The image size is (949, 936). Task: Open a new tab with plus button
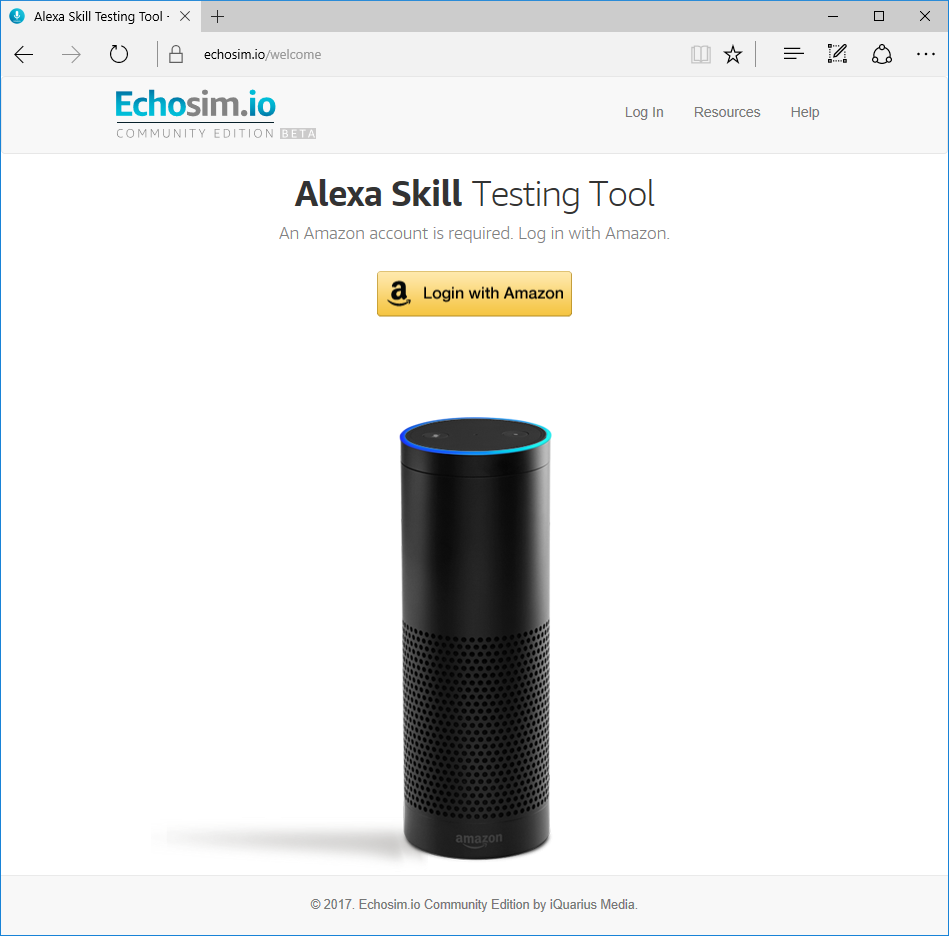click(x=217, y=16)
